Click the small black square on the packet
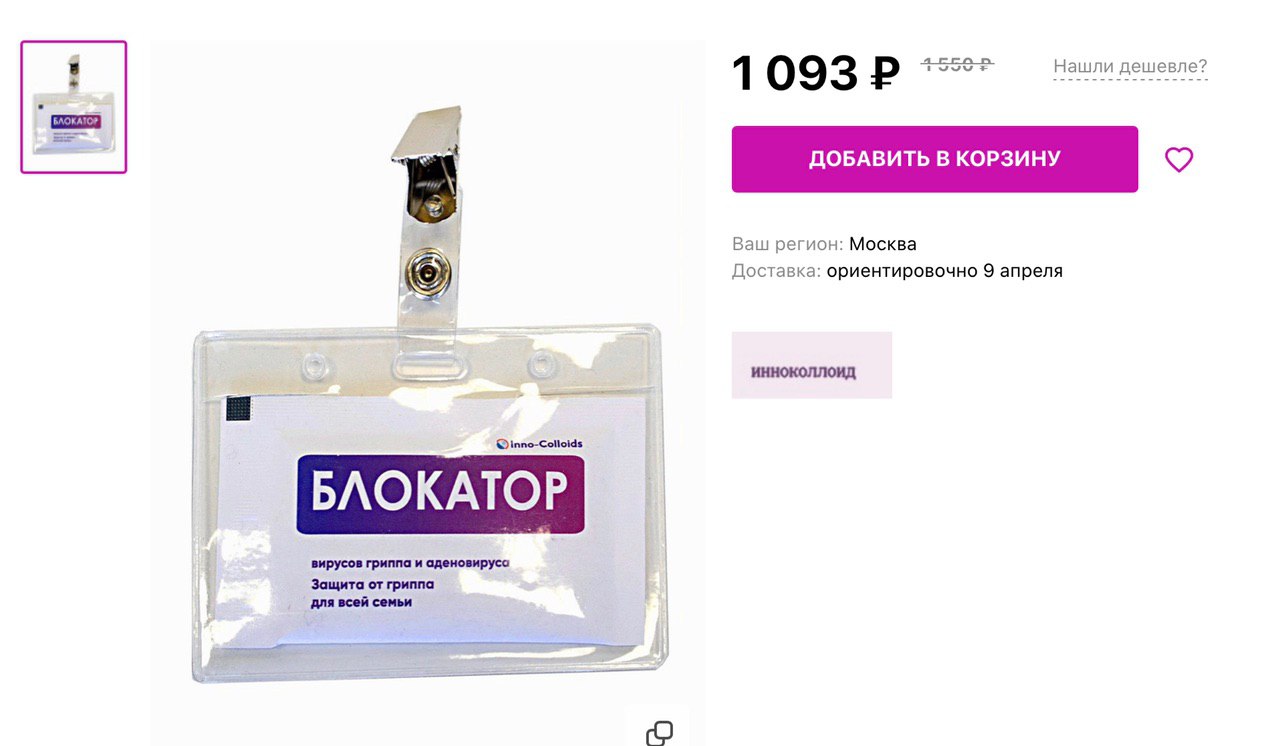Viewport: 1280px width, 746px height. pyautogui.click(x=238, y=407)
